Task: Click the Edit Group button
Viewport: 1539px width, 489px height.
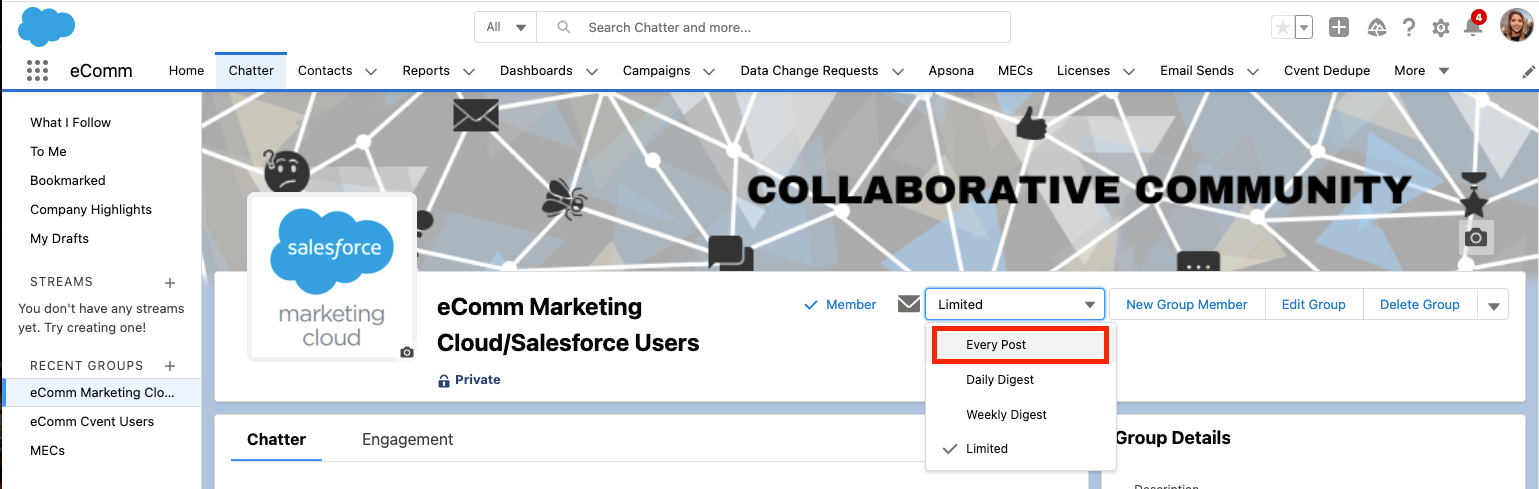Action: tap(1313, 304)
